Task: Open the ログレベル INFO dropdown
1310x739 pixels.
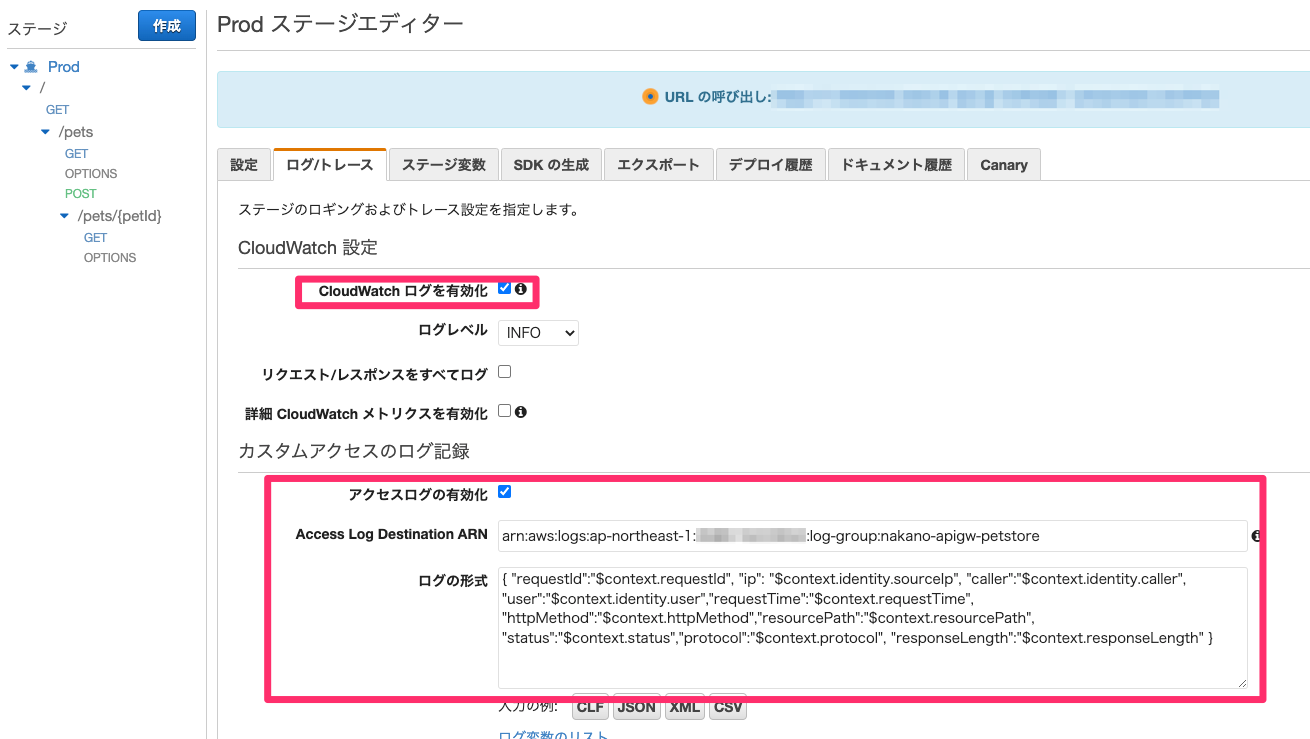Action: pyautogui.click(x=538, y=332)
